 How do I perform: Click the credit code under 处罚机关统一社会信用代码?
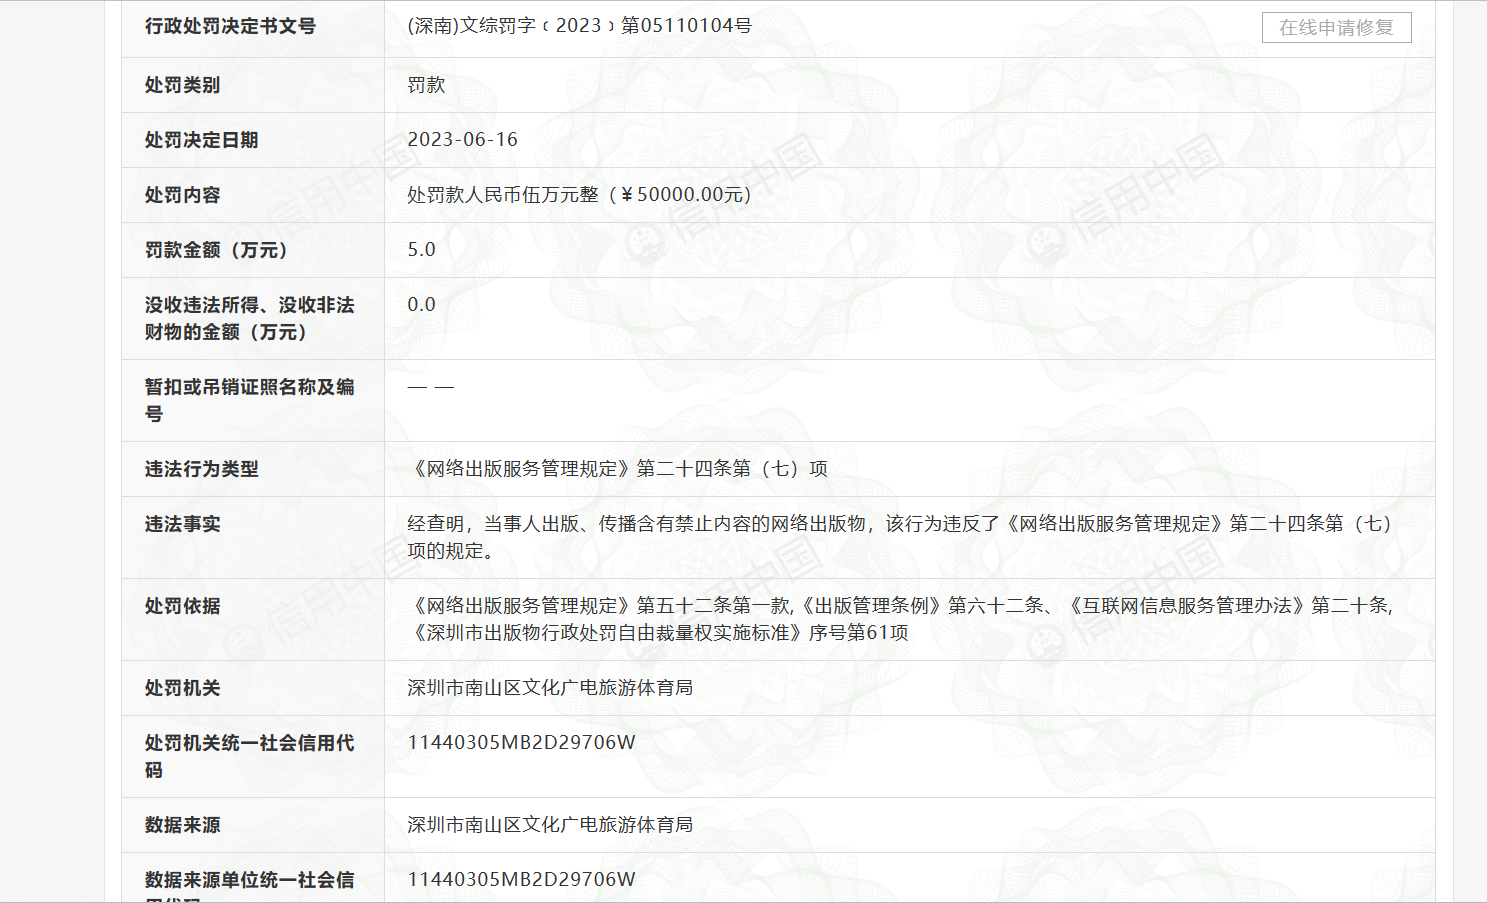coord(521,743)
